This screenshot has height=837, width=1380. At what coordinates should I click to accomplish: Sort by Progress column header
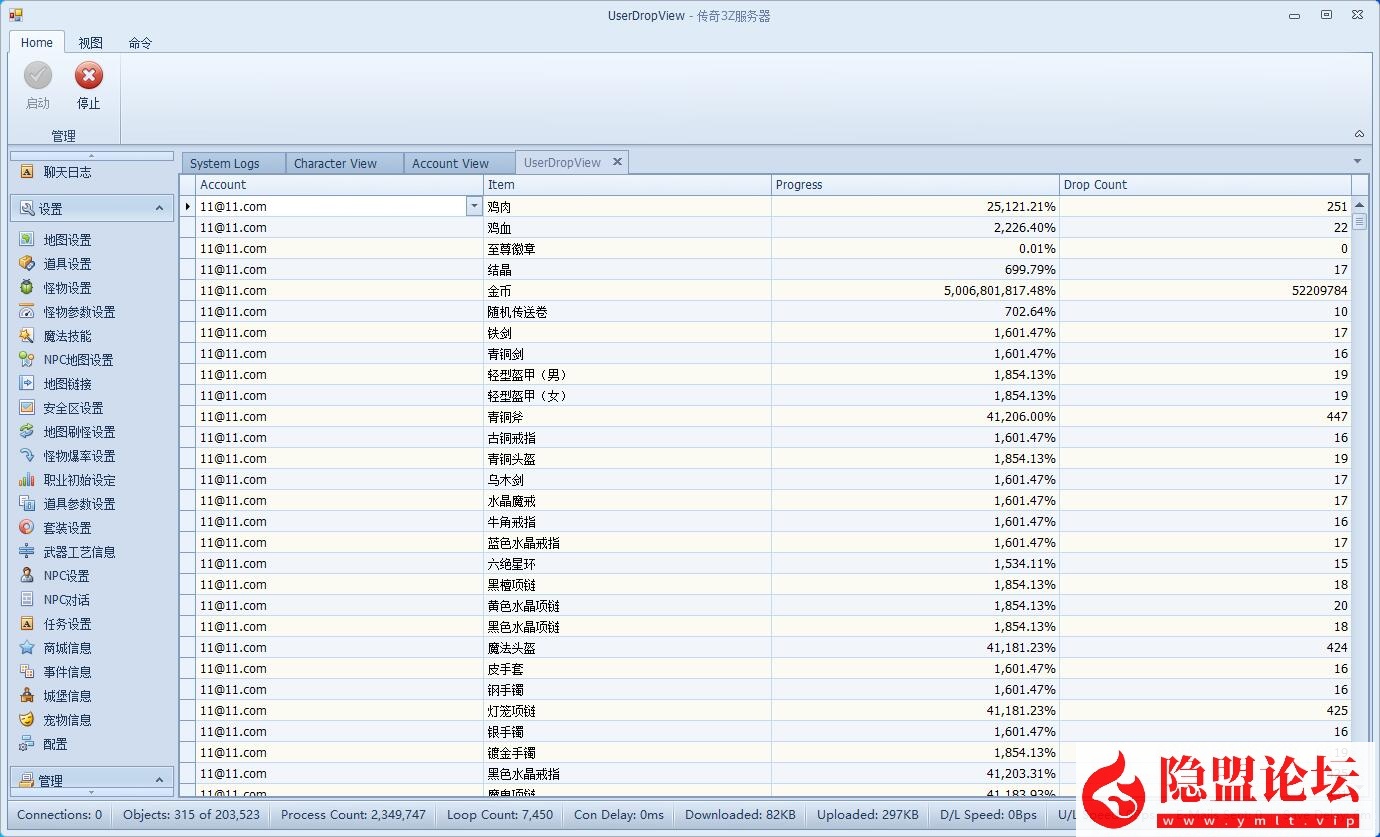tap(914, 185)
